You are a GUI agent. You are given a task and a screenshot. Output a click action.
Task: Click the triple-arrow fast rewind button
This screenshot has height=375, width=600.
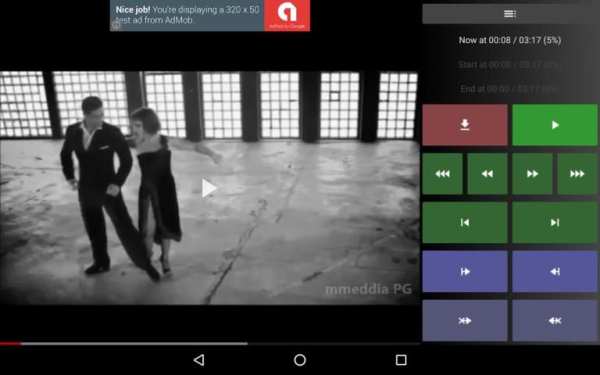(x=442, y=174)
